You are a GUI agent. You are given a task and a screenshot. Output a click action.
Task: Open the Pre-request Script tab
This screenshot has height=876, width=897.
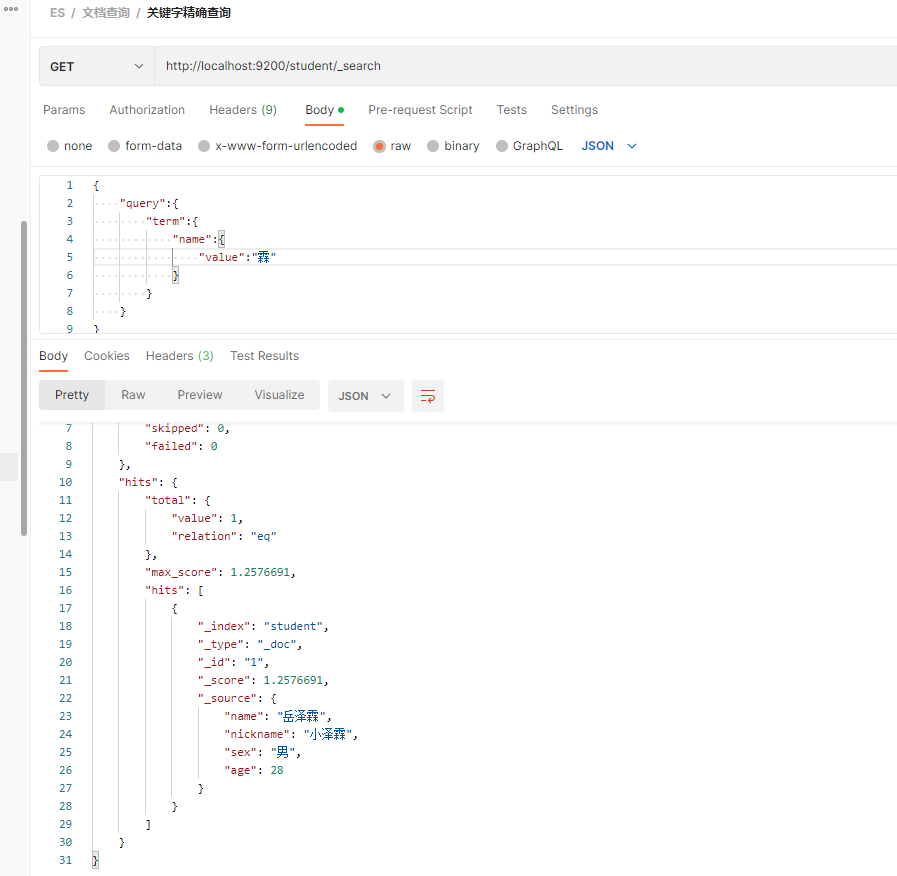[x=420, y=110]
